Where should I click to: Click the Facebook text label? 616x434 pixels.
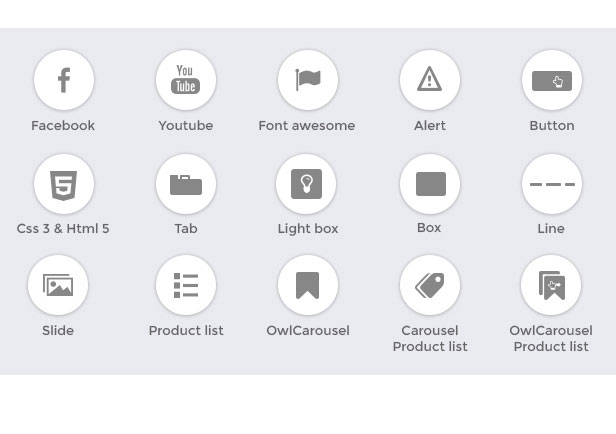63,126
